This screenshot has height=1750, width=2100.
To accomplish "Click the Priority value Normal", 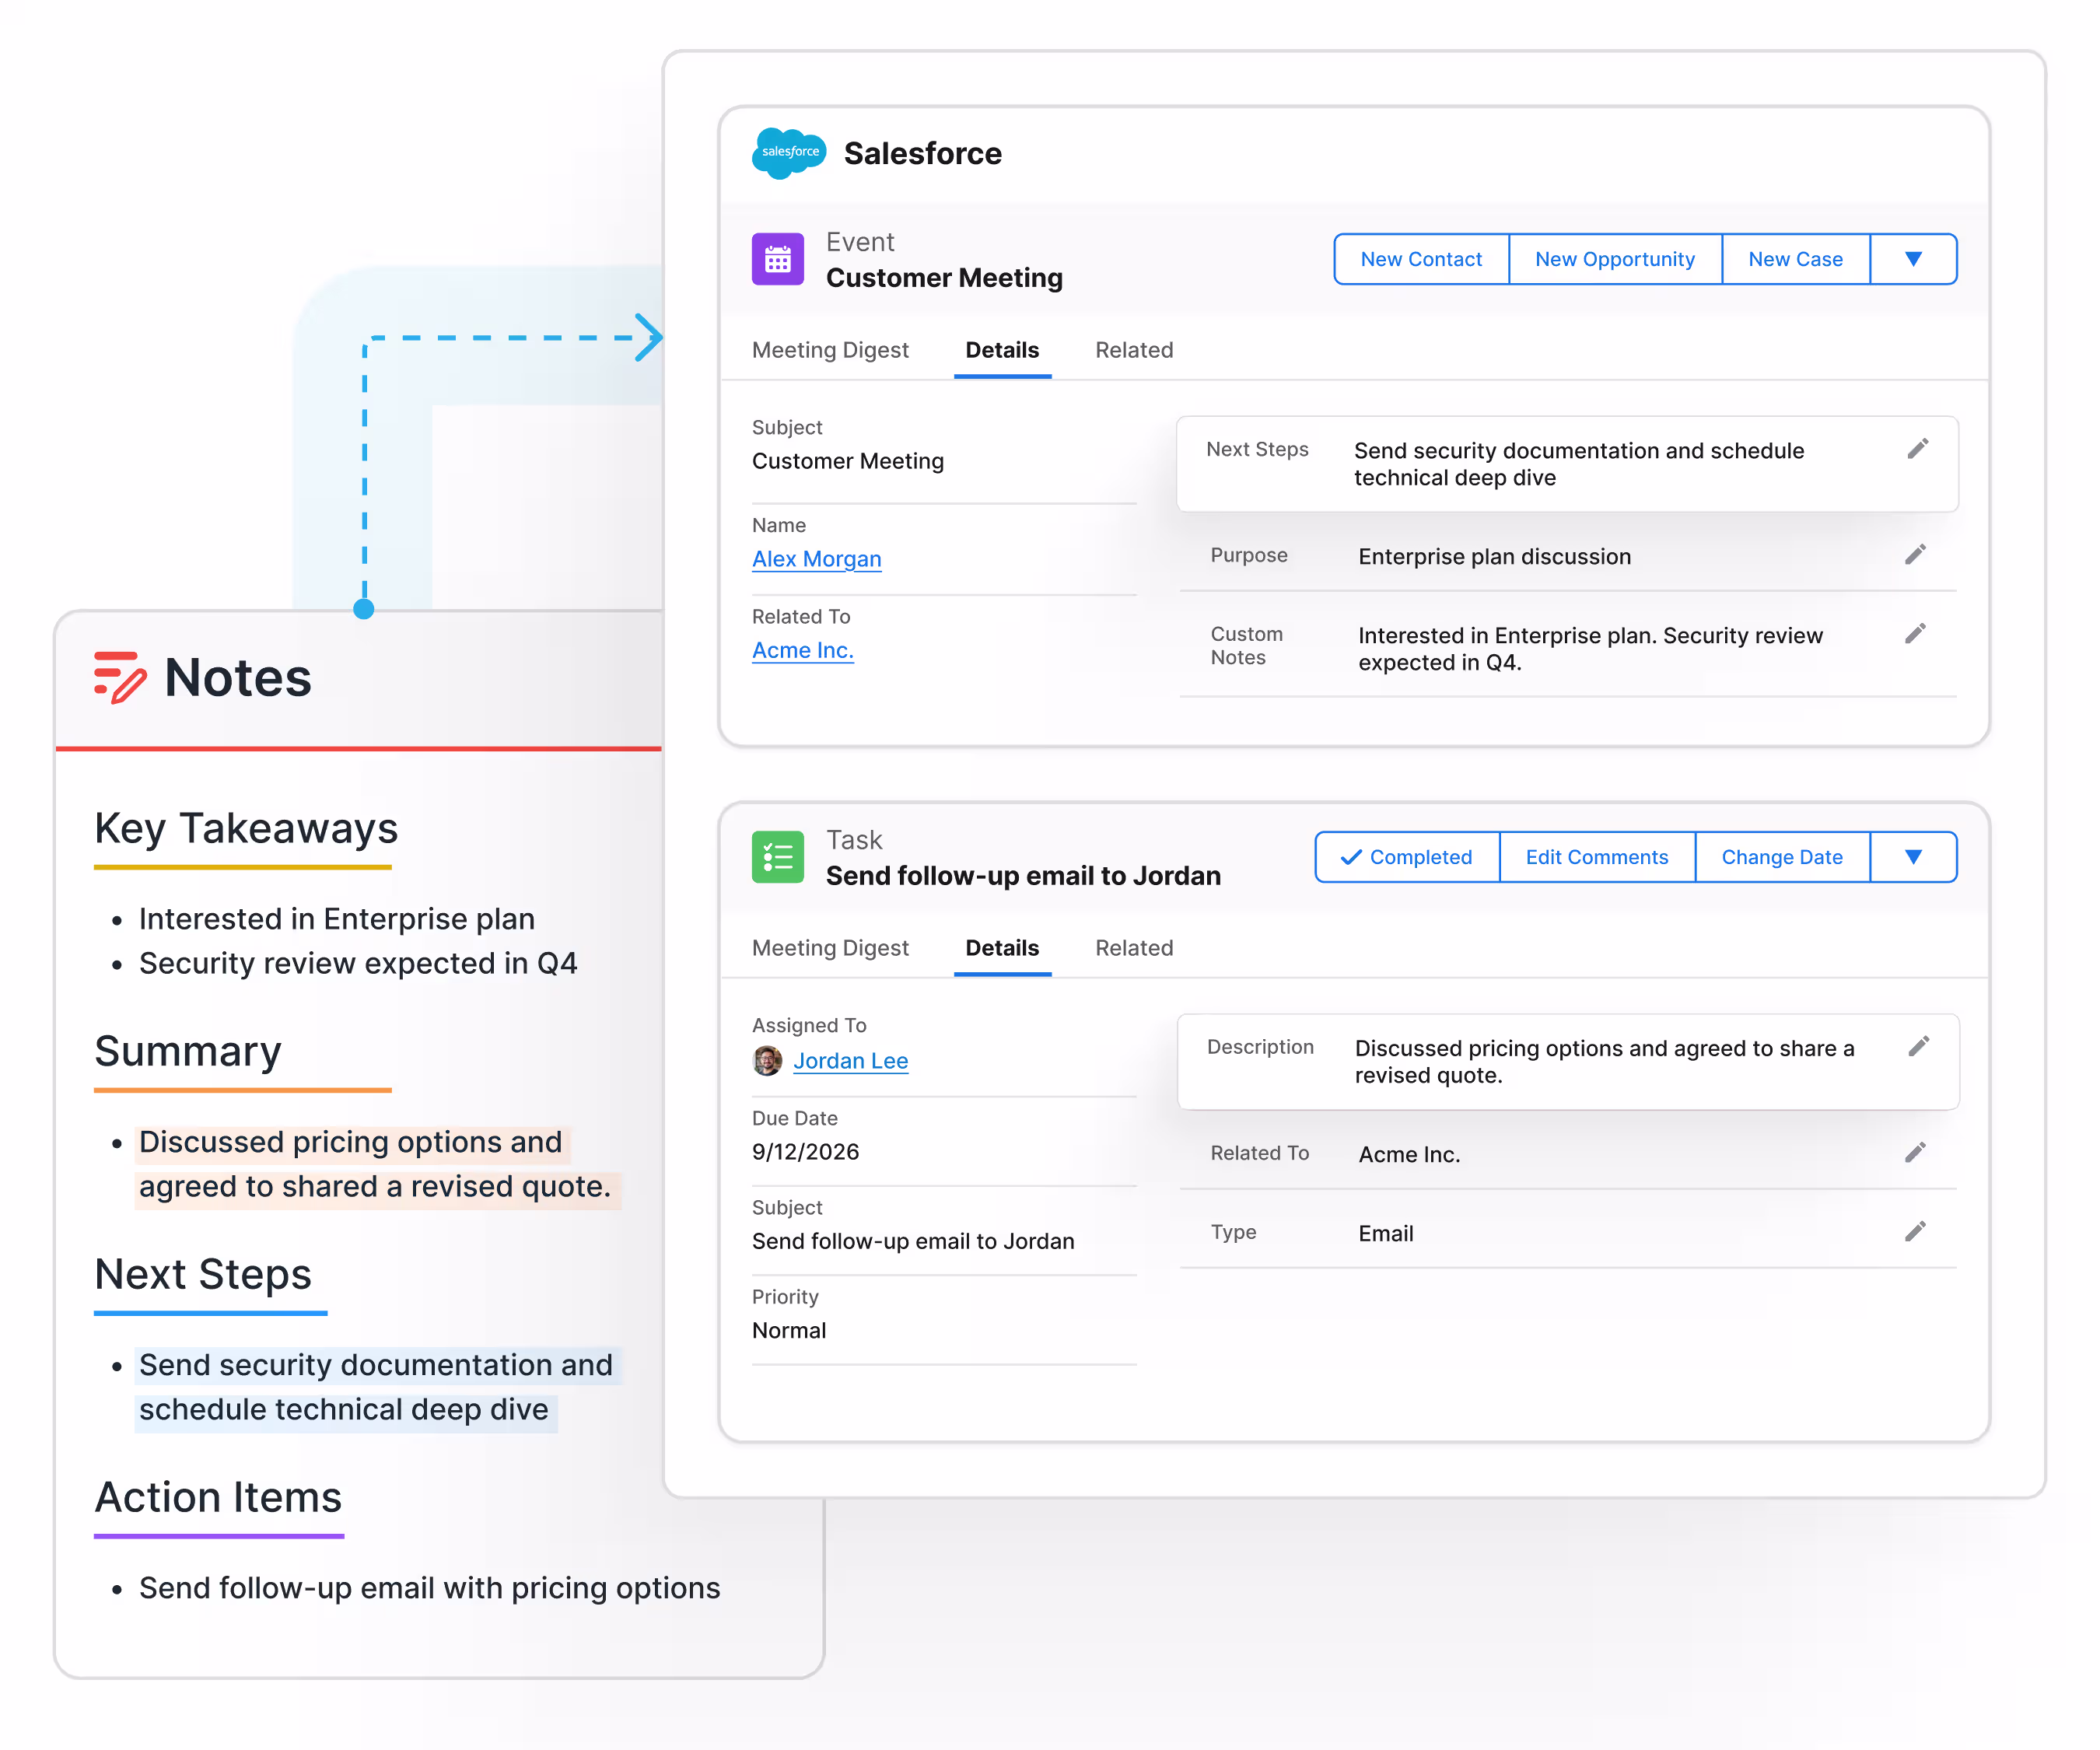I will coord(789,1331).
